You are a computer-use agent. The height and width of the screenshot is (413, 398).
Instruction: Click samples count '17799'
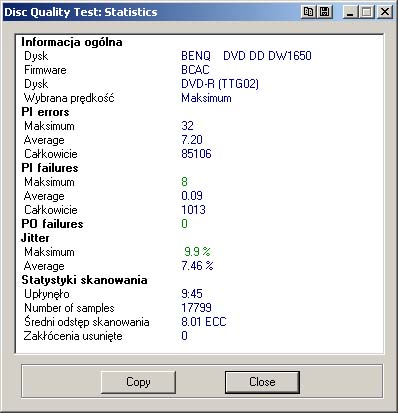196,308
